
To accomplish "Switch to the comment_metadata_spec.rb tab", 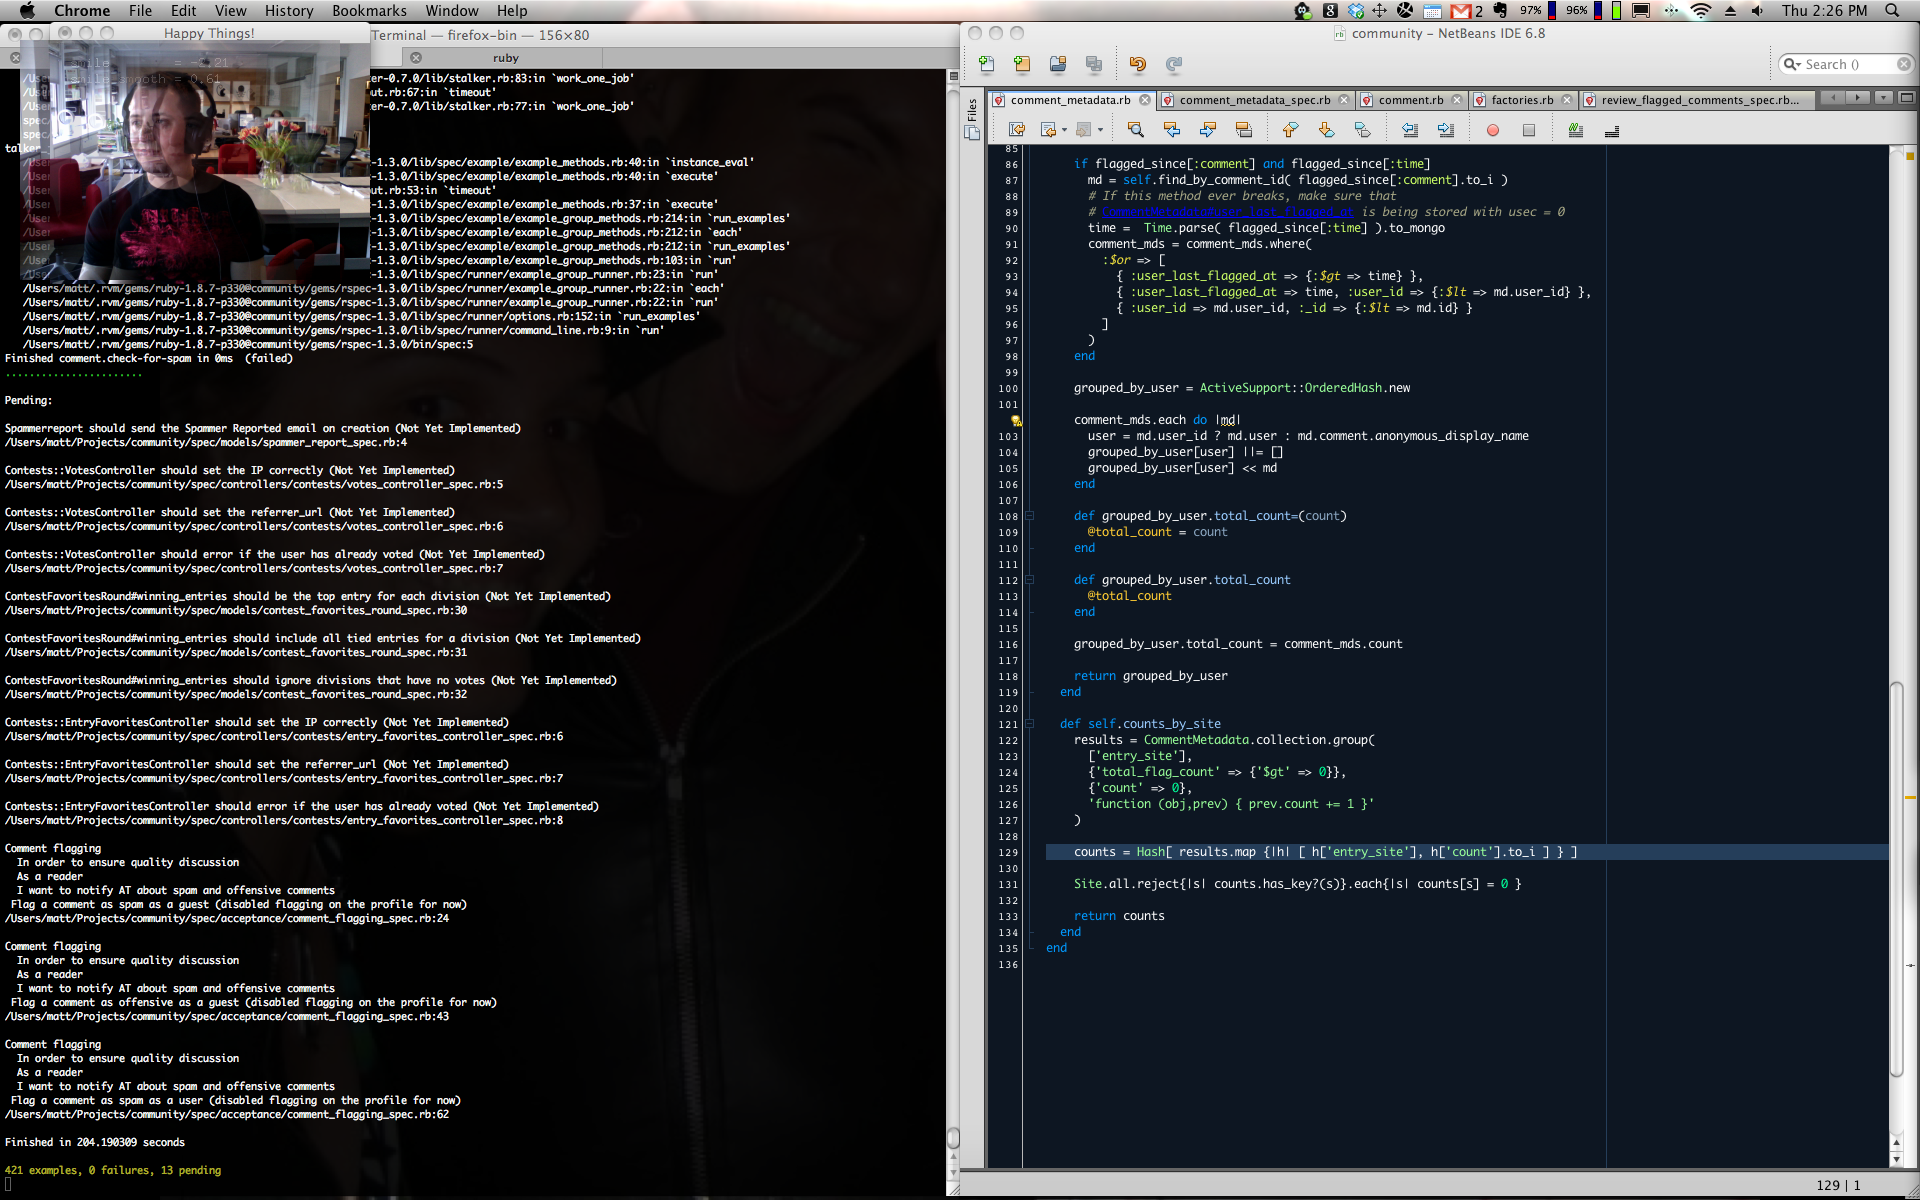I will (x=1254, y=100).
